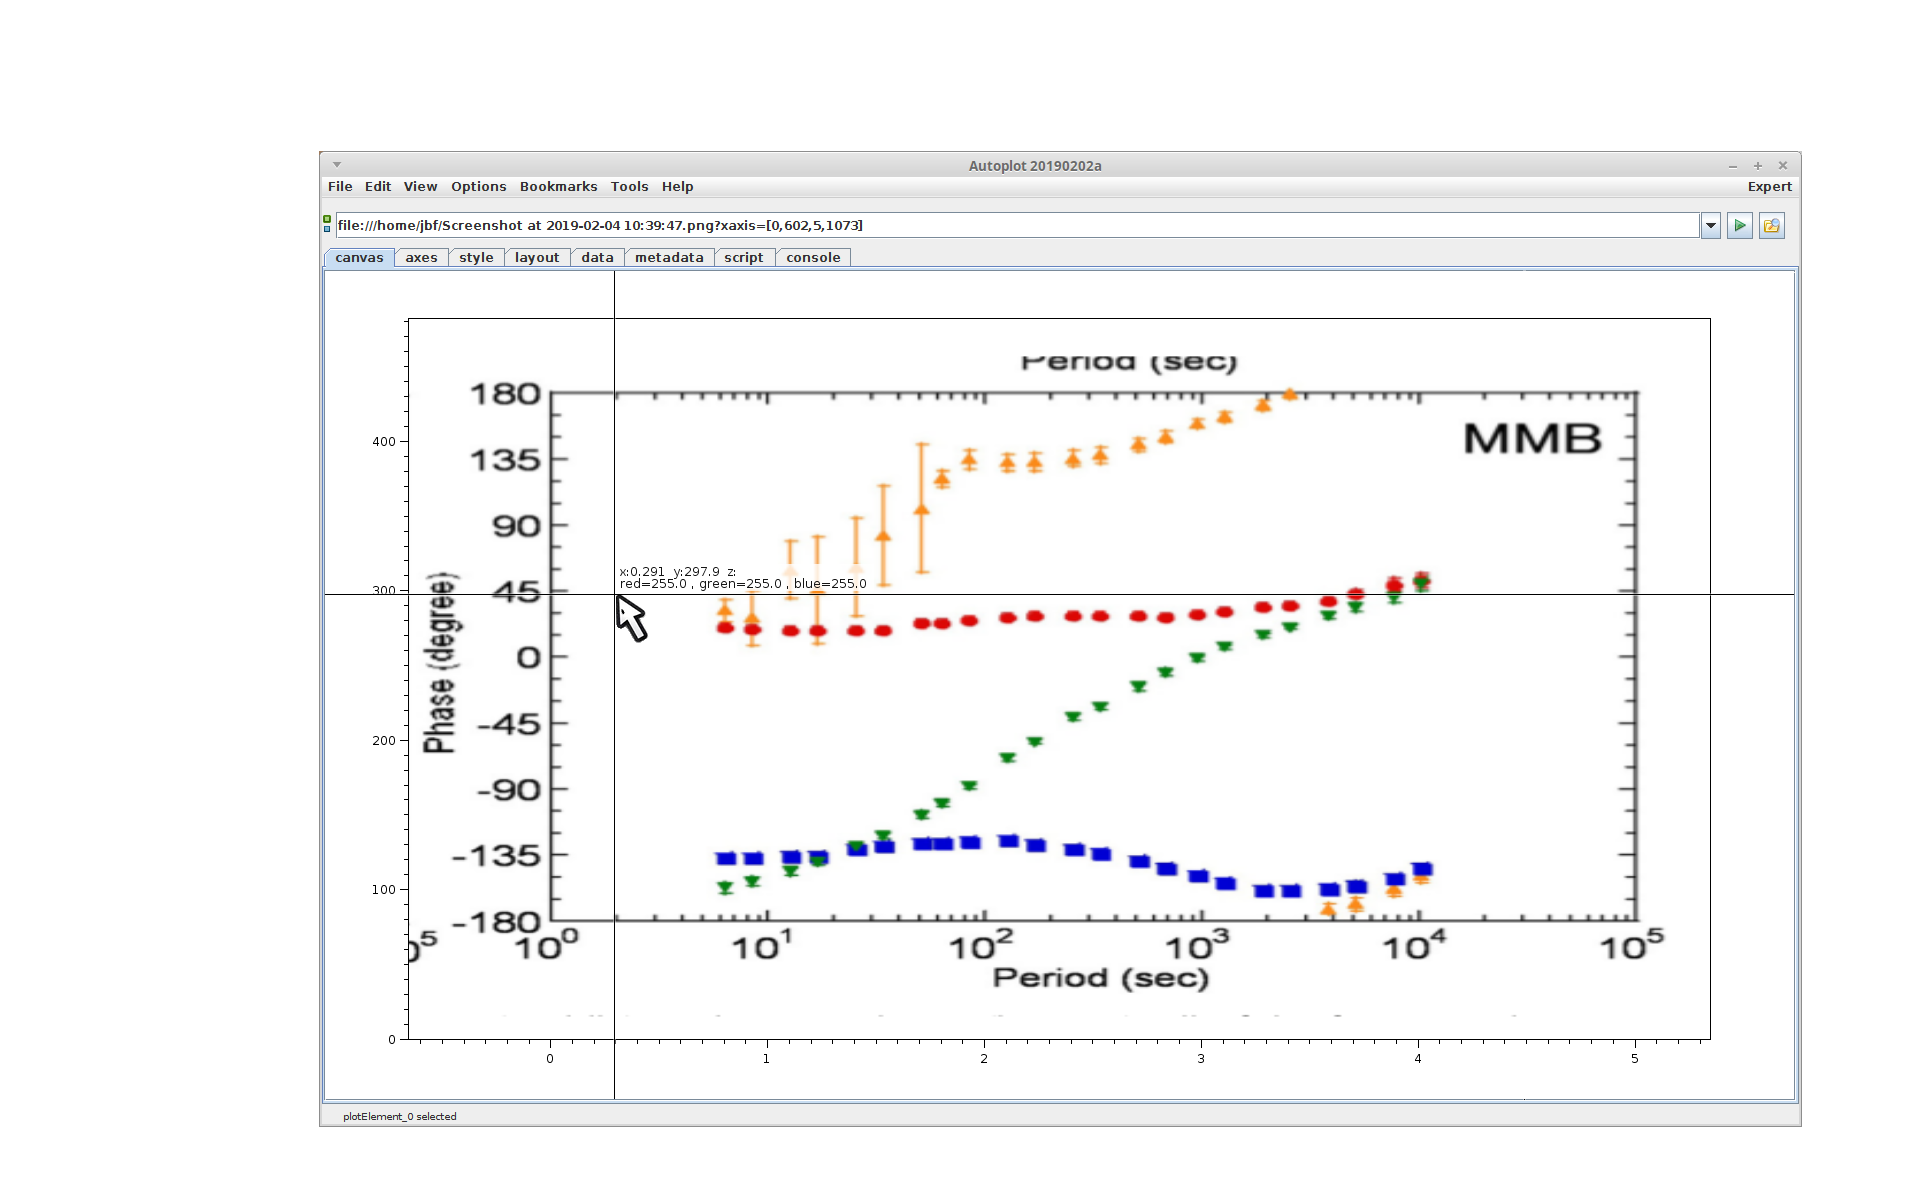Open the window menu arrow in the title bar

[x=337, y=165]
